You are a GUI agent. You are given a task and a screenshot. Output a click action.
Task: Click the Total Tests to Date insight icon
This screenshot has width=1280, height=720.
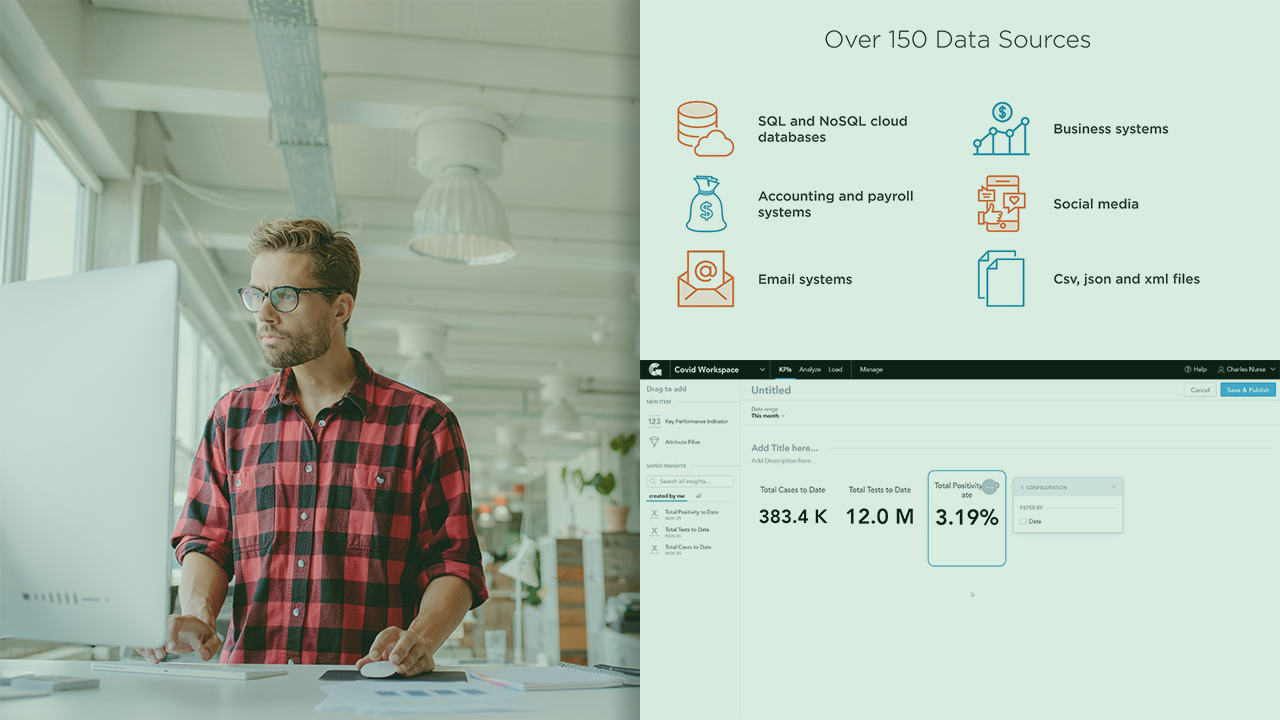tap(654, 532)
